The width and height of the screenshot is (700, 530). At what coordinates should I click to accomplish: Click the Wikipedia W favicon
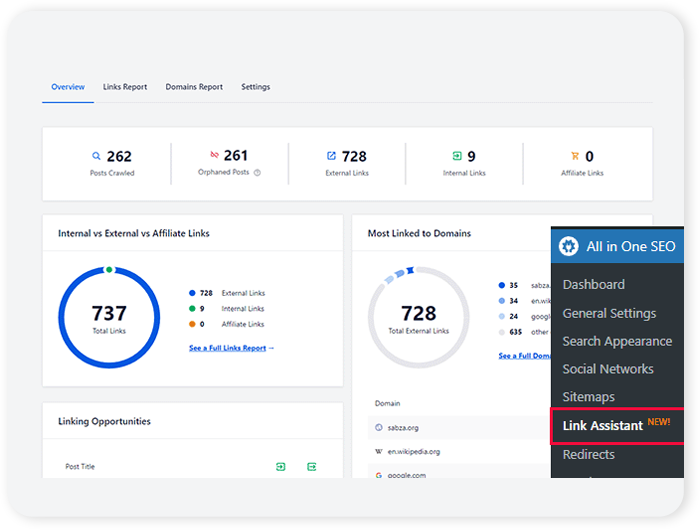379,451
